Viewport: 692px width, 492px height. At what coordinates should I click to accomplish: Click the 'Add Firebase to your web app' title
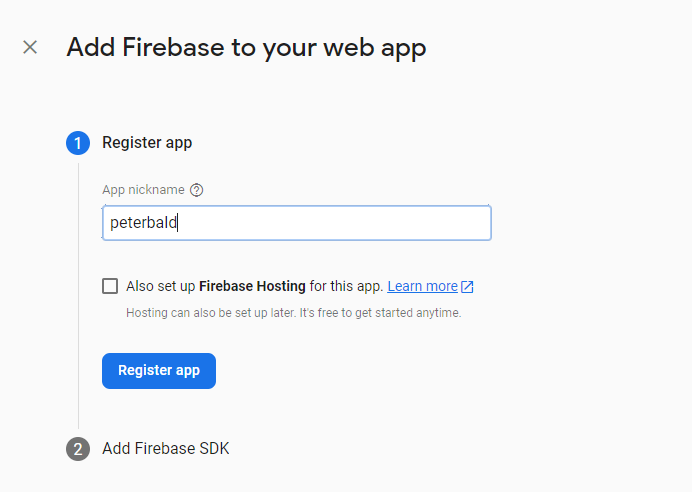click(246, 48)
